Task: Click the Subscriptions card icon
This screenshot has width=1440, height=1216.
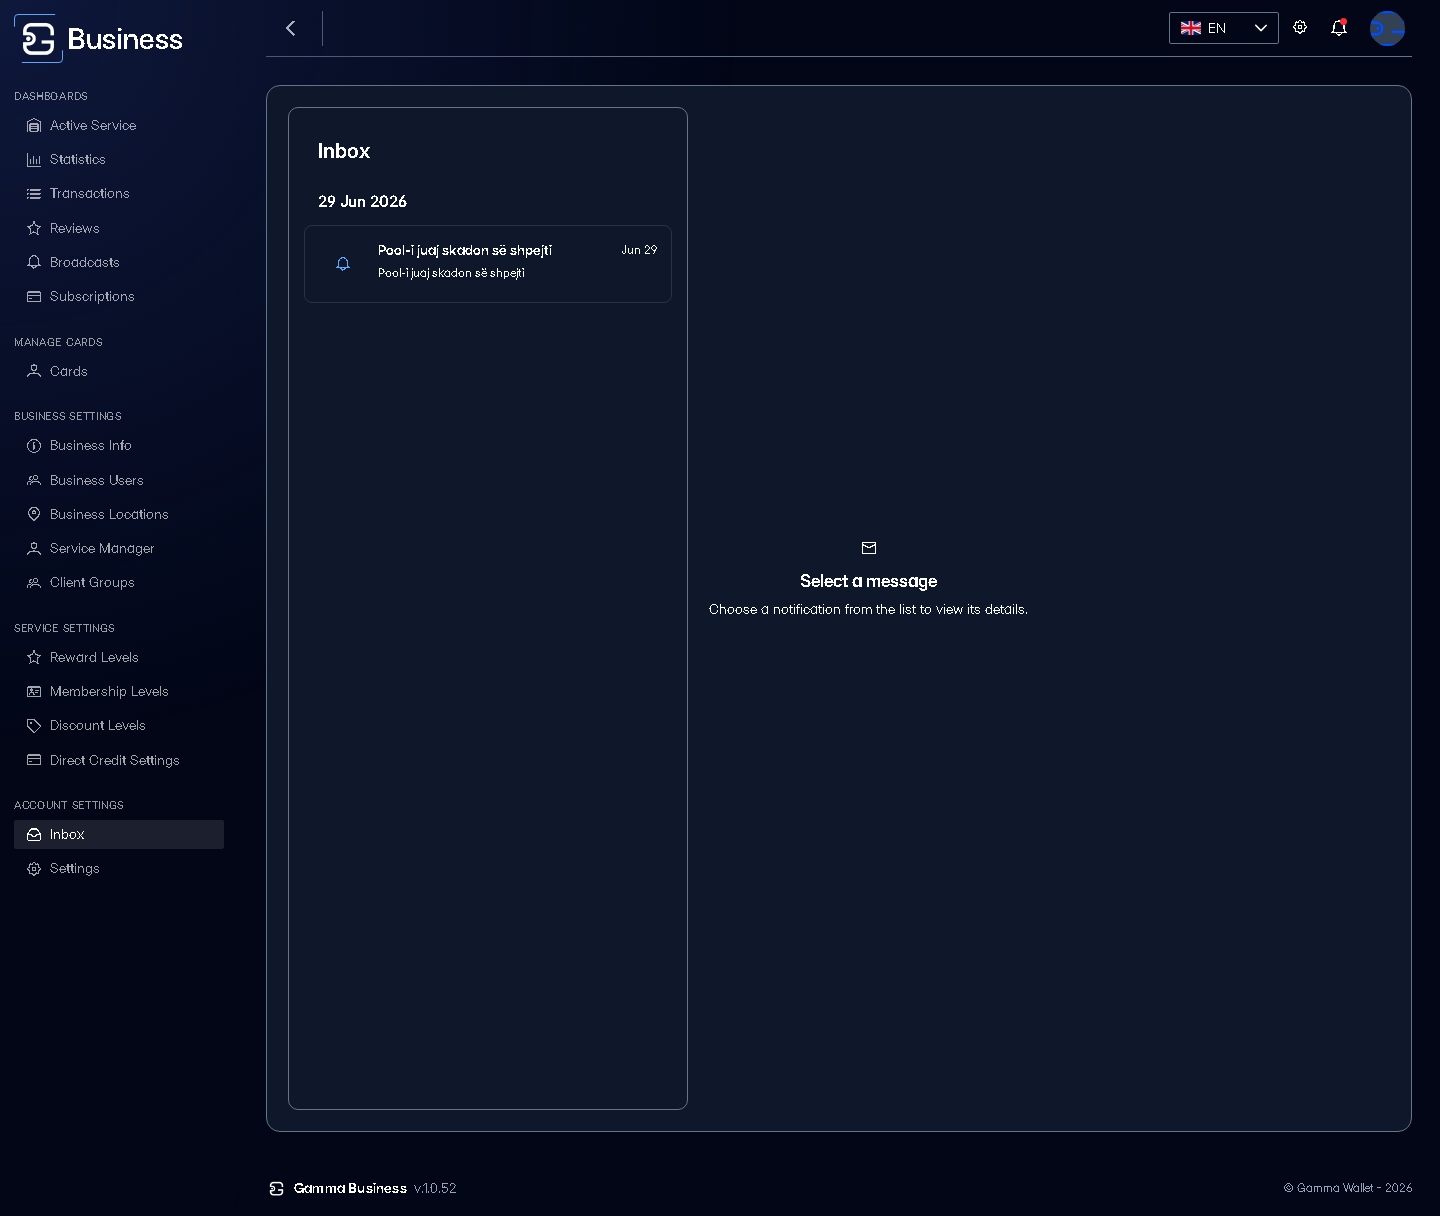Action: (34, 297)
